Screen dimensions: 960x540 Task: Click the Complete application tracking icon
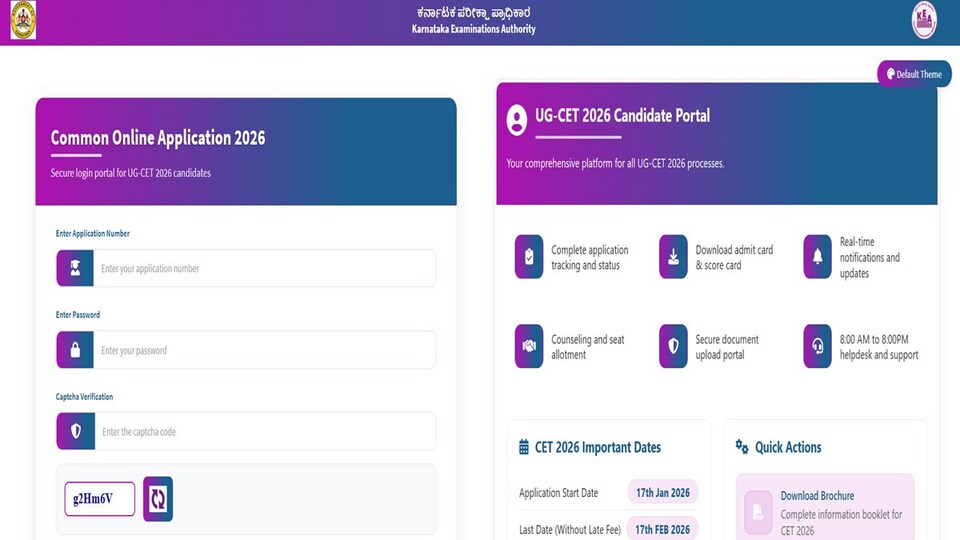[529, 257]
